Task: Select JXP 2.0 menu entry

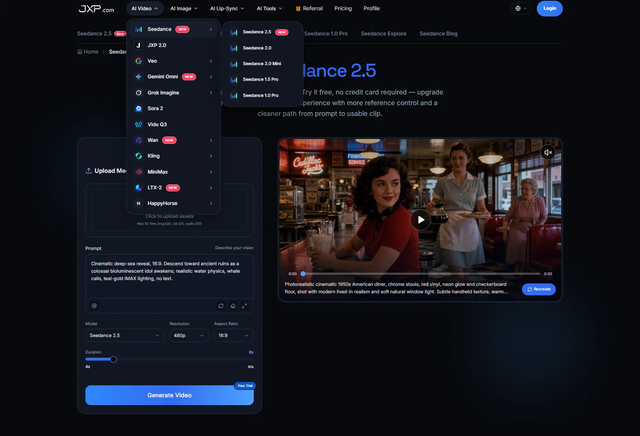Action: click(x=173, y=45)
